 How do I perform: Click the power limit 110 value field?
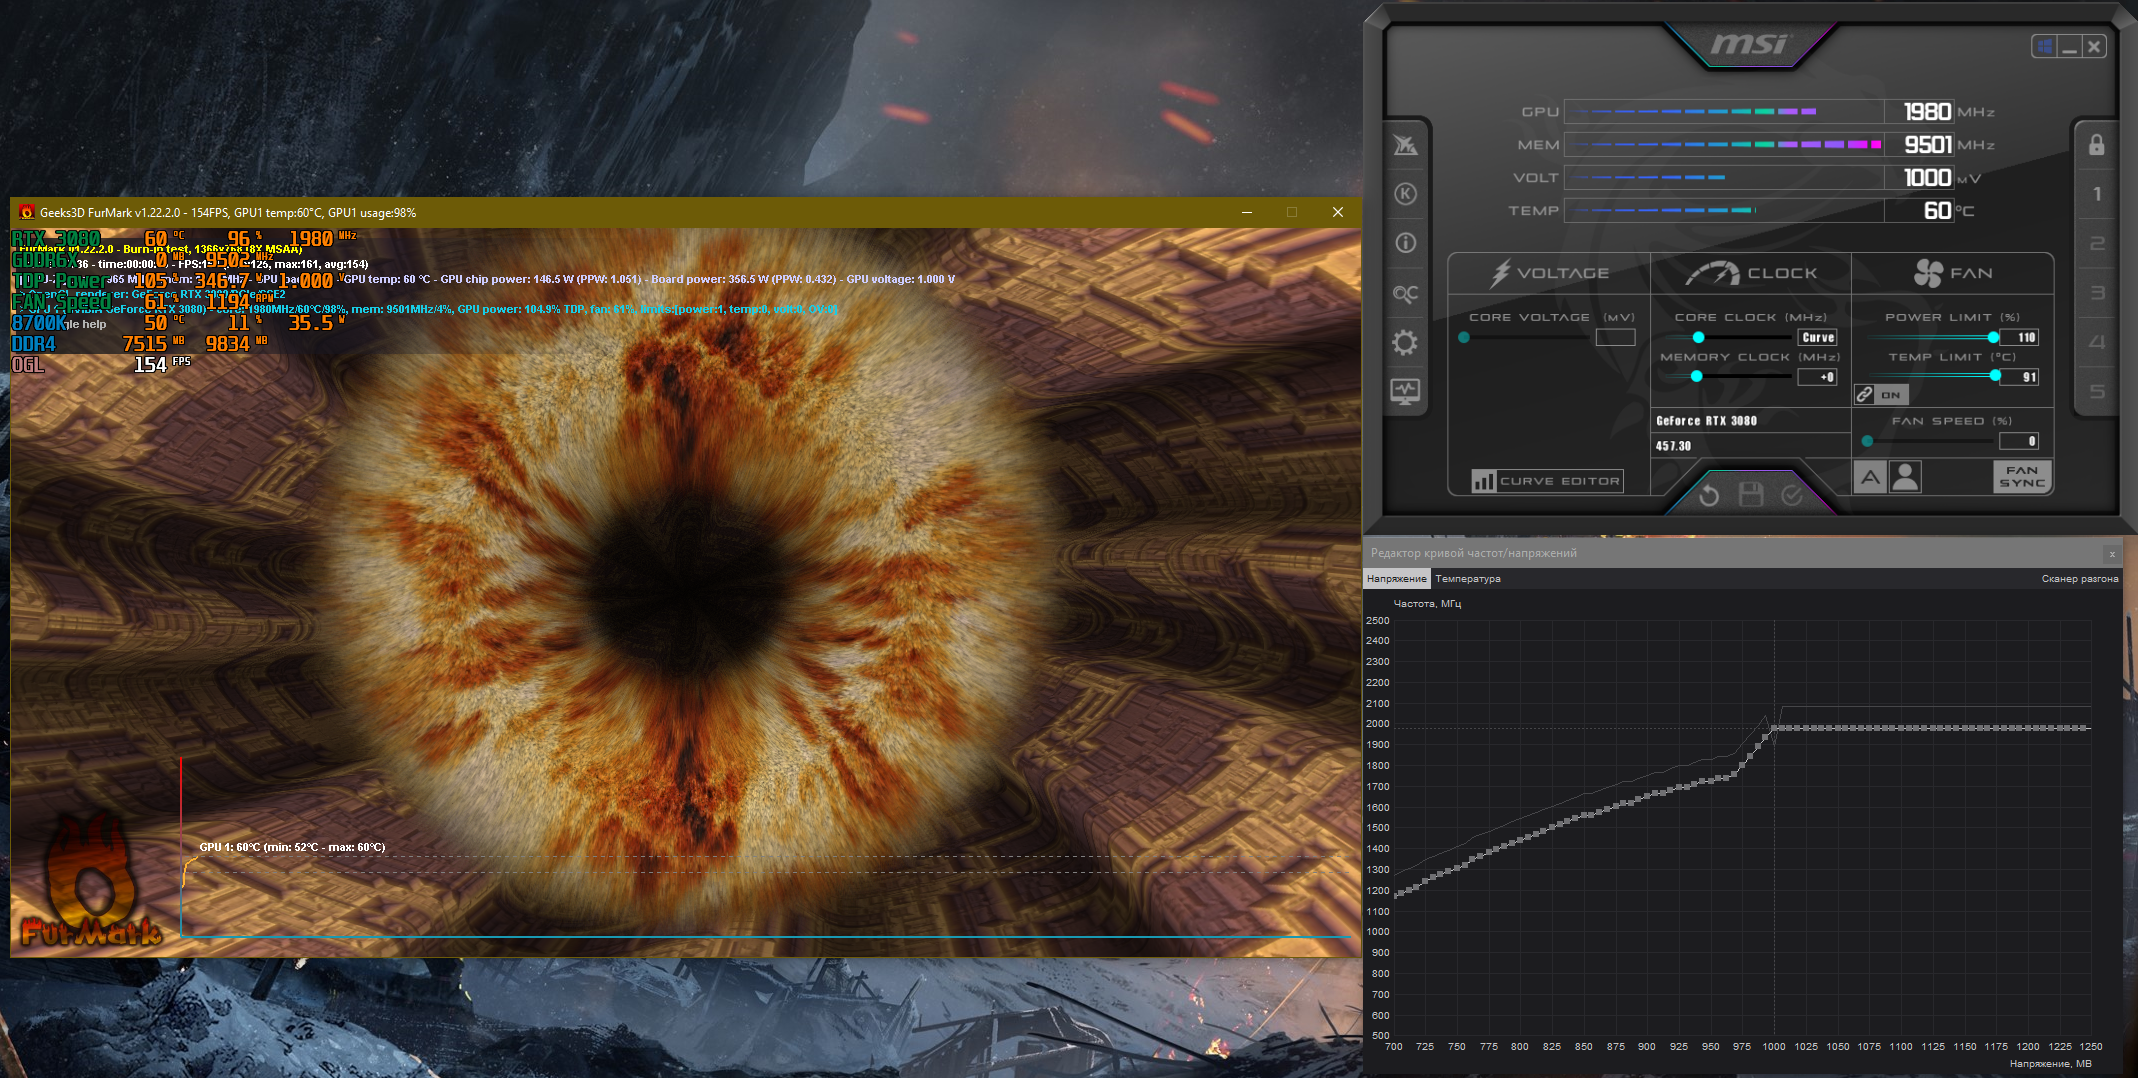(x=2019, y=338)
